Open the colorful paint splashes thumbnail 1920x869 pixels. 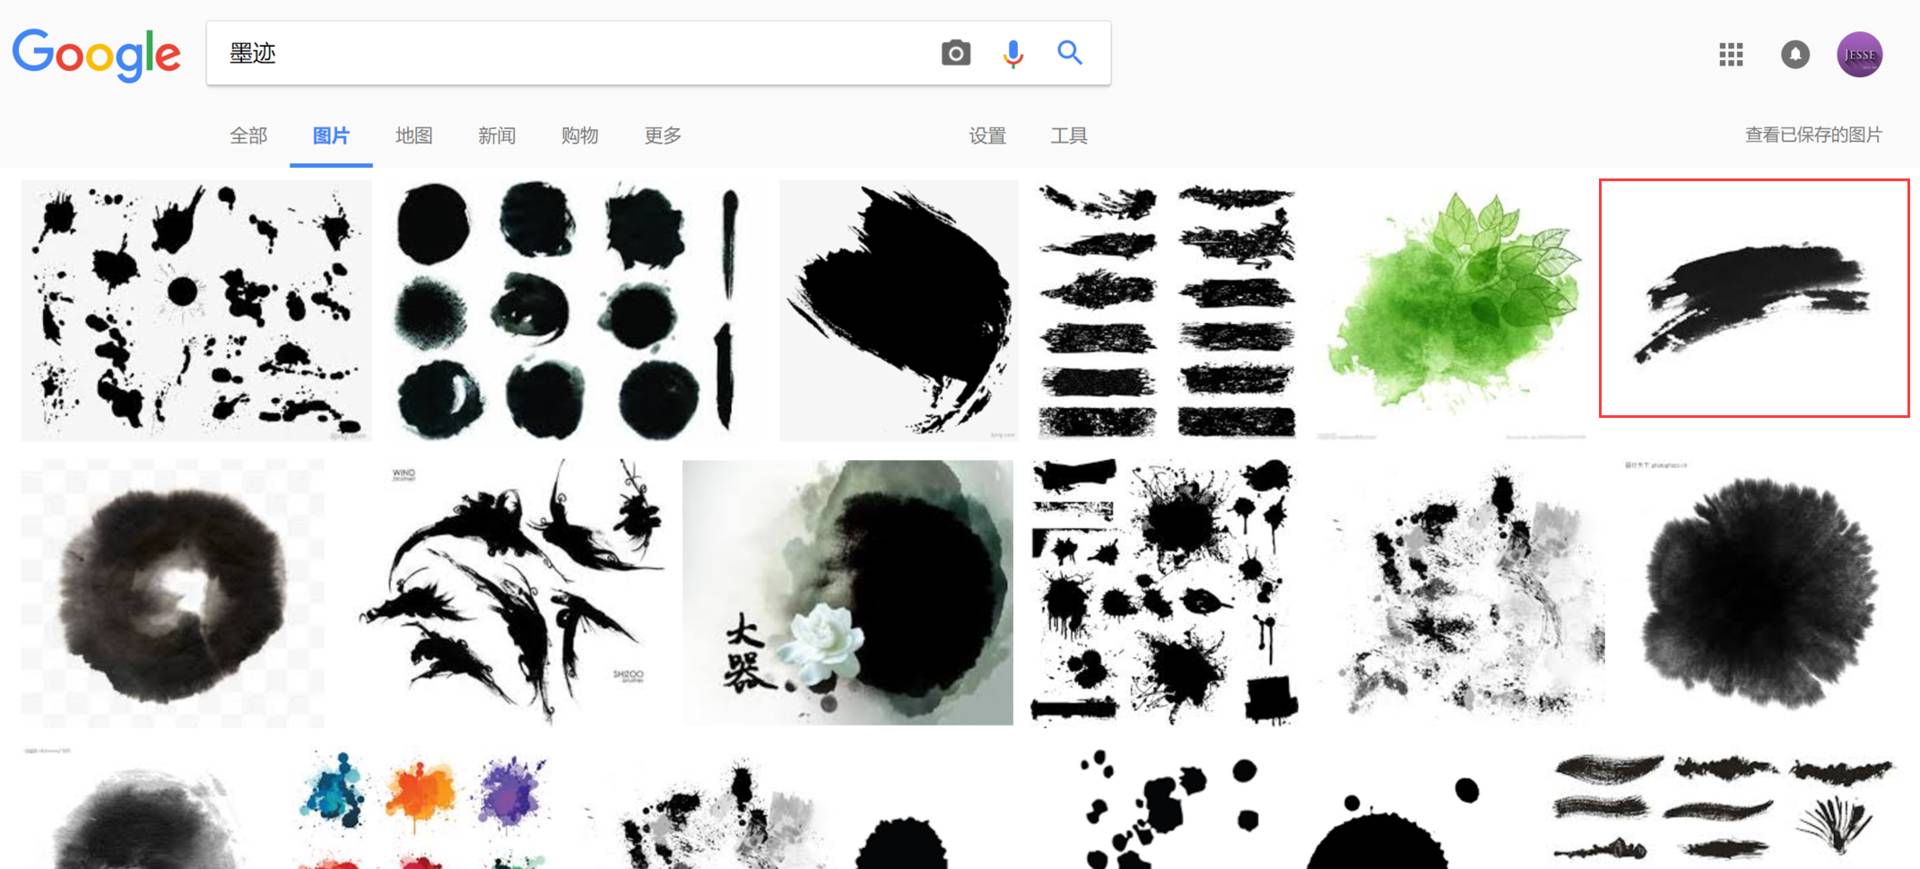423,808
